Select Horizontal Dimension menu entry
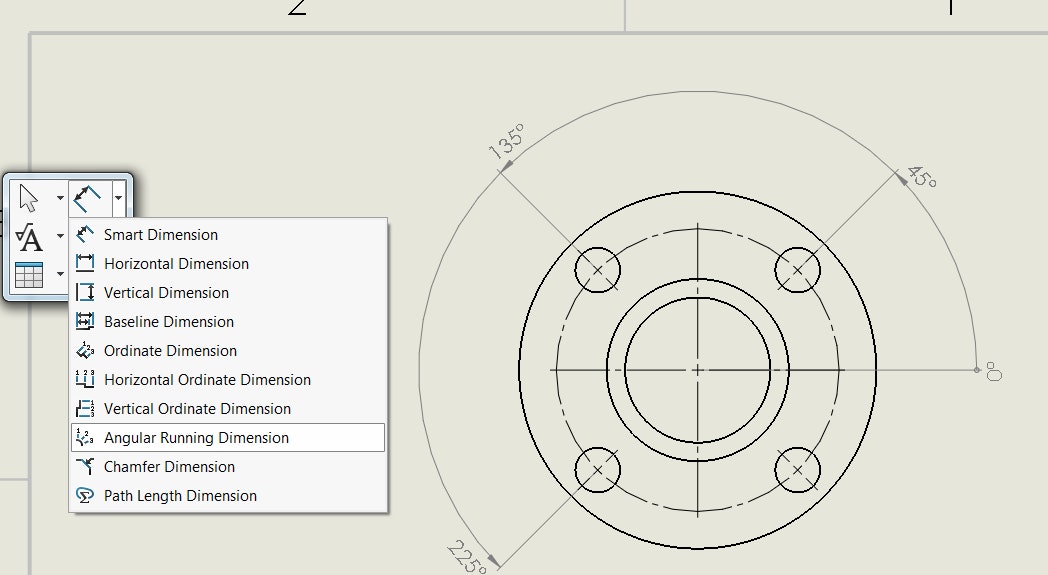Screen dimensions: 1048x575 176,264
